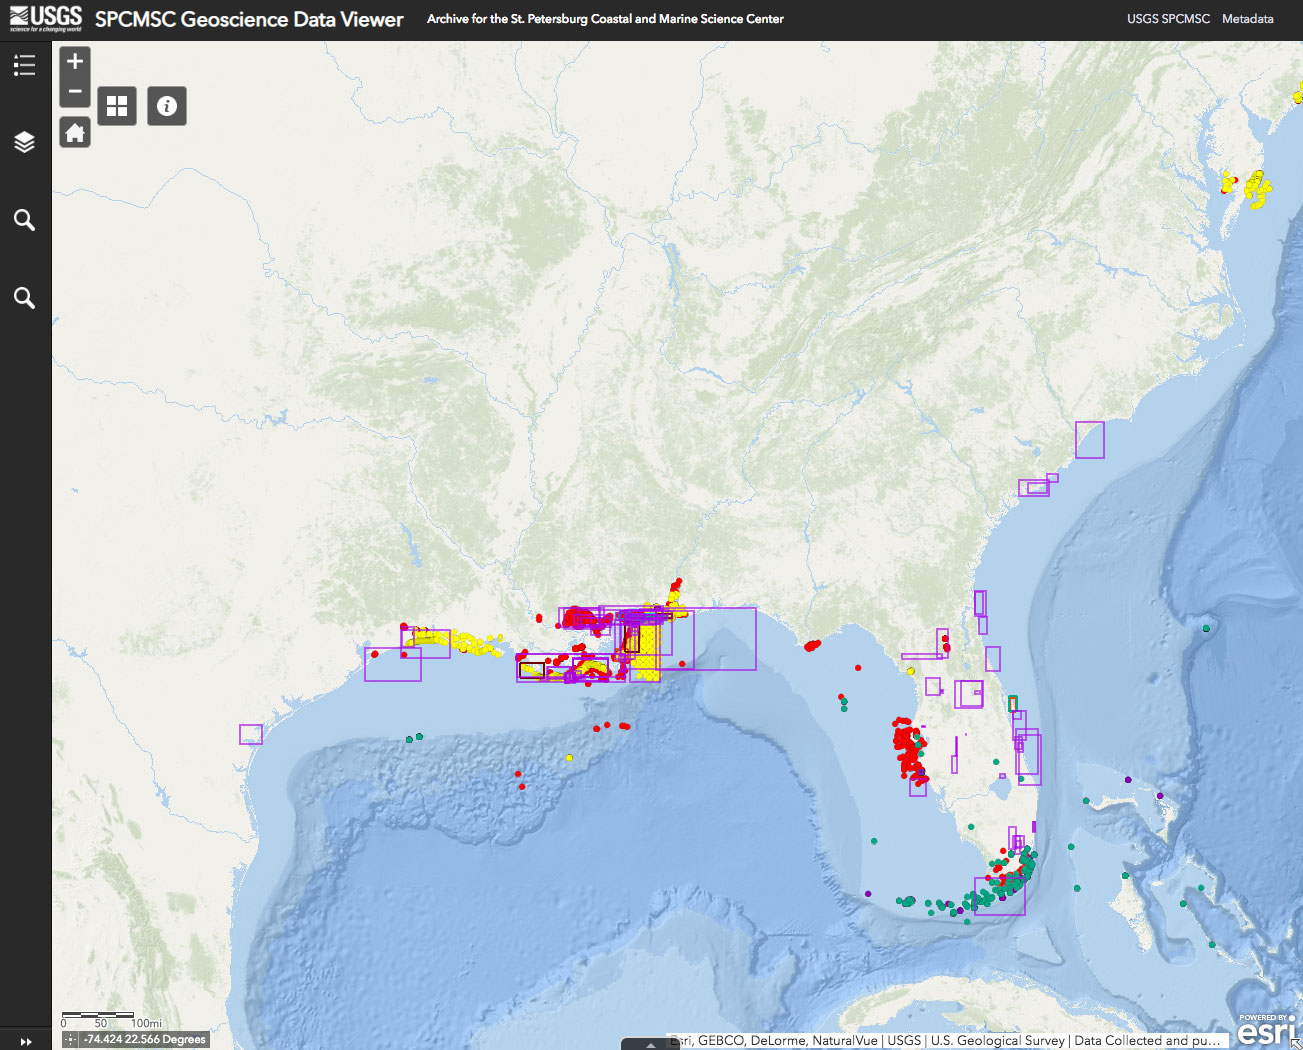Click the lower magnifier search icon in sidebar
This screenshot has width=1303, height=1050.
[25, 298]
